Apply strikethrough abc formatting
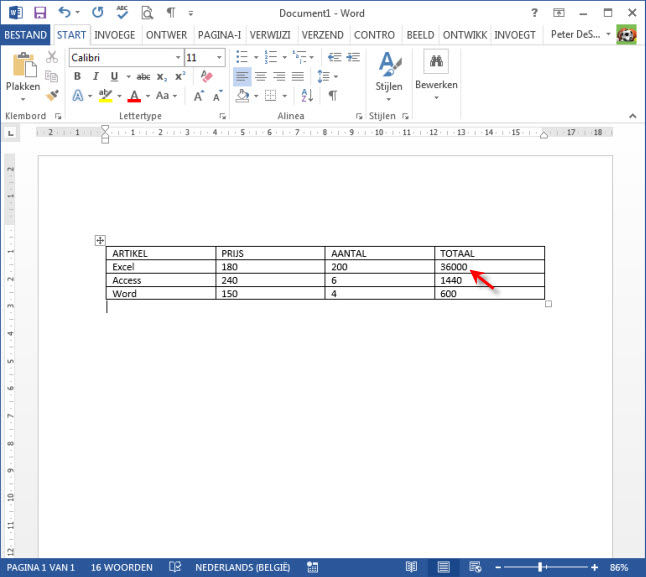The image size is (646, 577). pos(143,77)
